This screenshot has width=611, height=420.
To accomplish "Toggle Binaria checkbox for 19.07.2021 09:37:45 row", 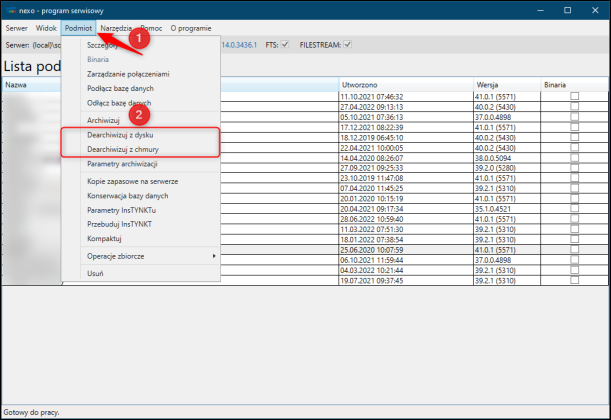I will click(x=575, y=280).
